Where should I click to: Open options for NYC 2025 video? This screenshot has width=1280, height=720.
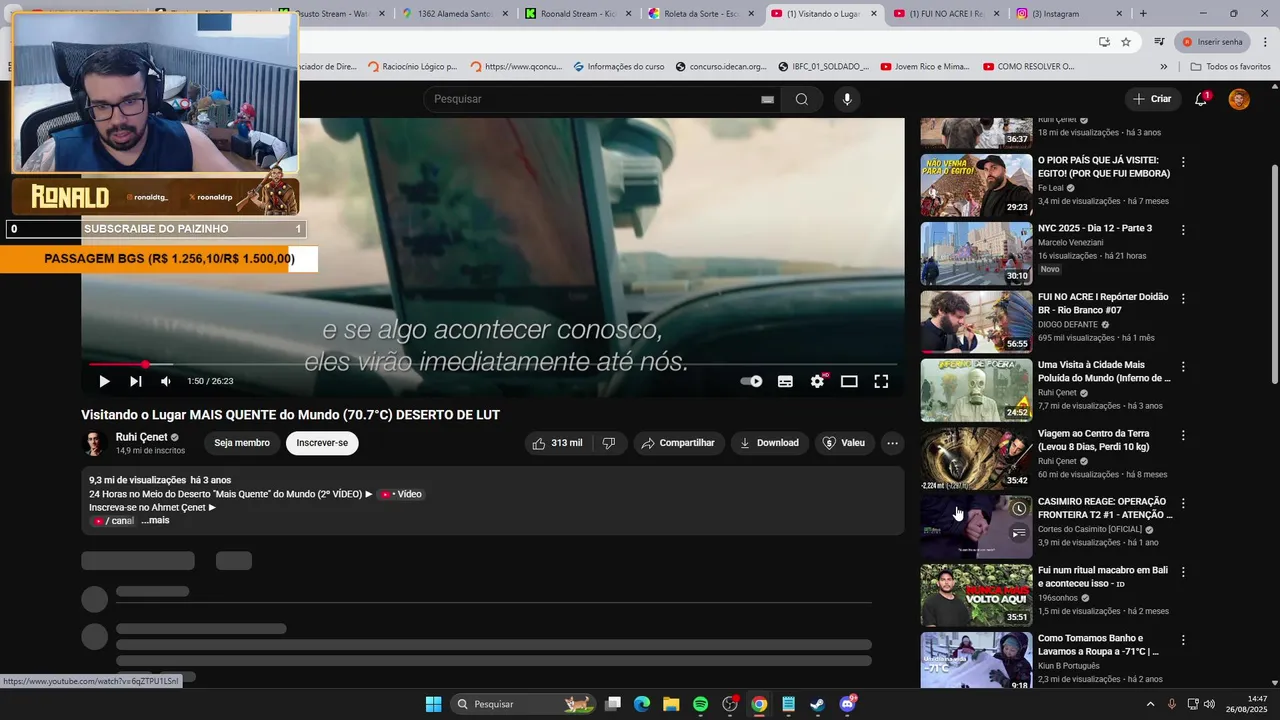click(1183, 230)
